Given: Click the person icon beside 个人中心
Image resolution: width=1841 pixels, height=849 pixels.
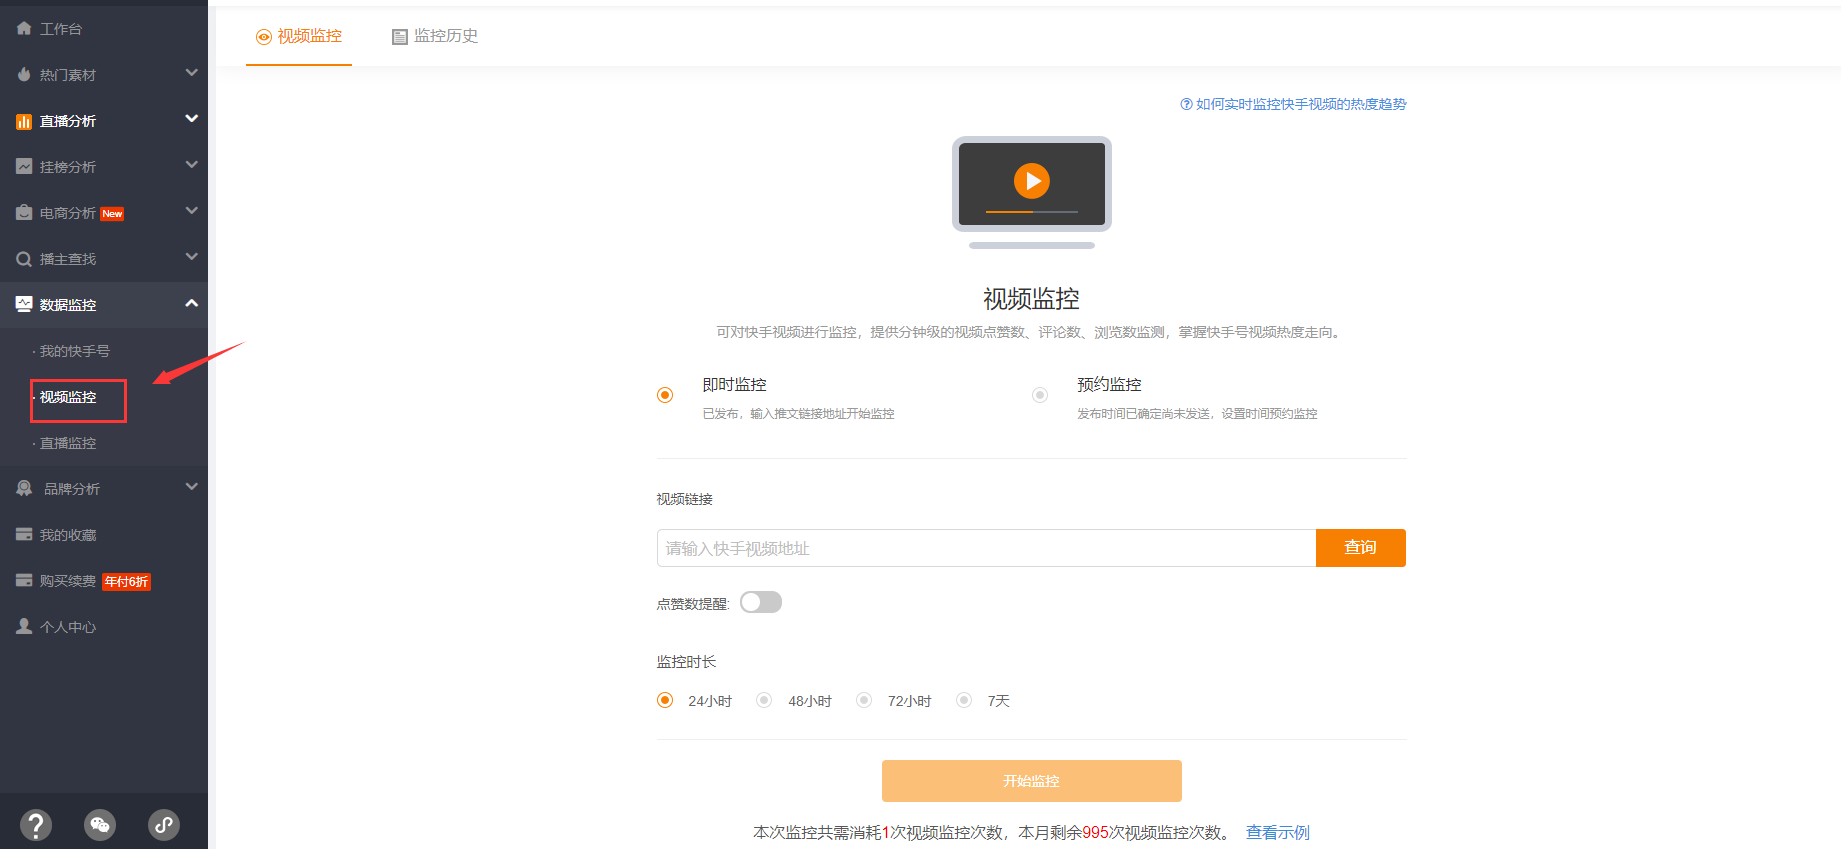Looking at the screenshot, I should pos(24,627).
